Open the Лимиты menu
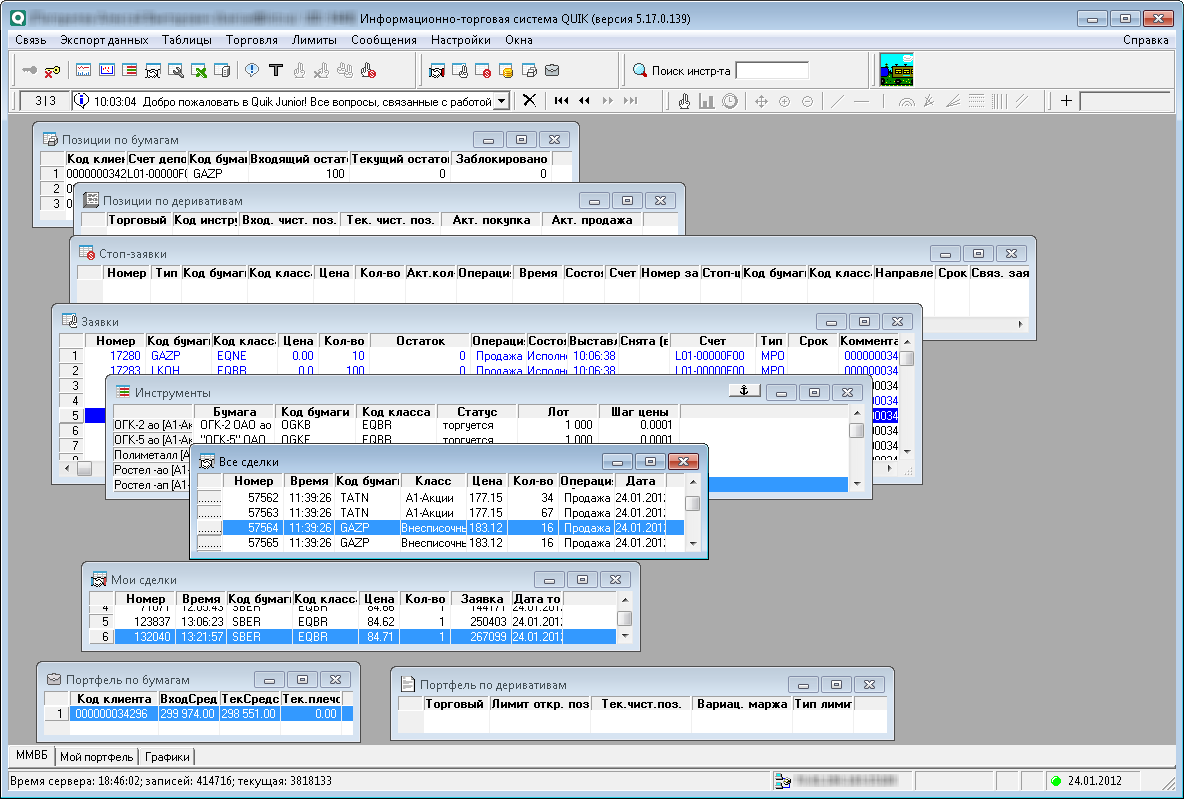Viewport: 1184px width, 799px height. tap(314, 40)
